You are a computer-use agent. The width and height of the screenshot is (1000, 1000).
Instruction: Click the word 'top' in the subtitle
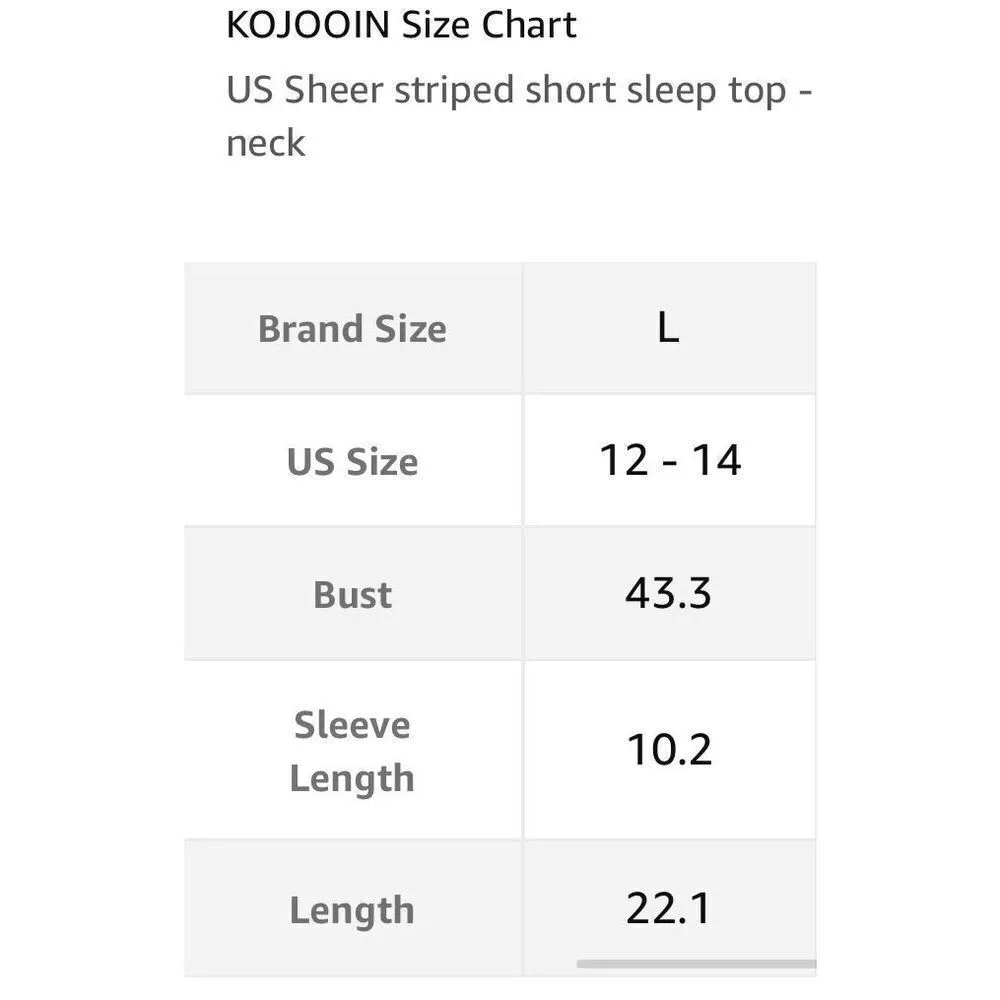point(757,92)
